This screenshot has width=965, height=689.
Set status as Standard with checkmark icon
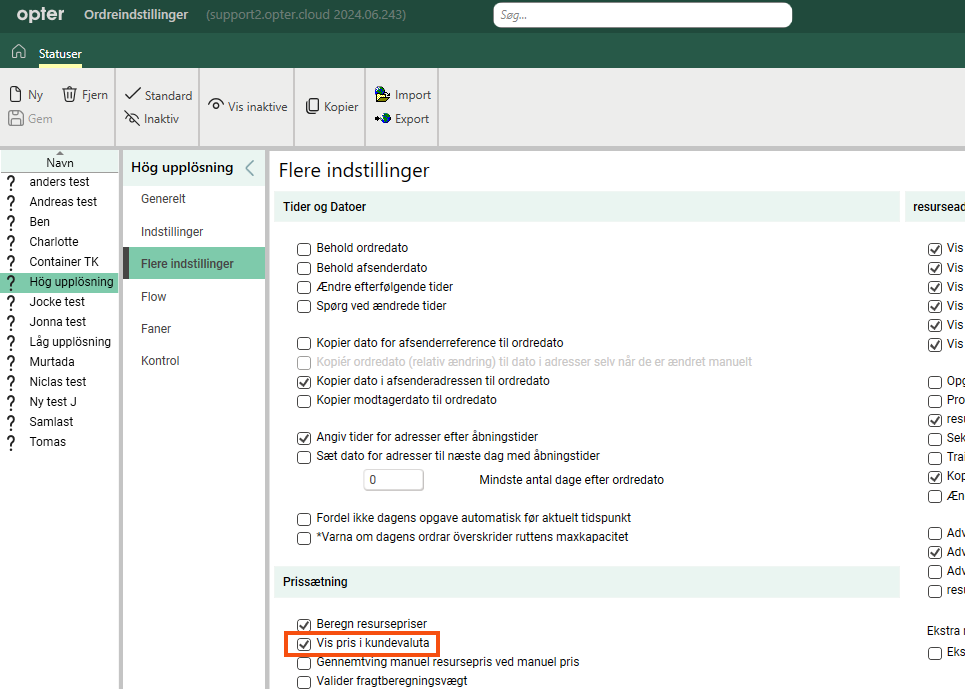coord(133,95)
